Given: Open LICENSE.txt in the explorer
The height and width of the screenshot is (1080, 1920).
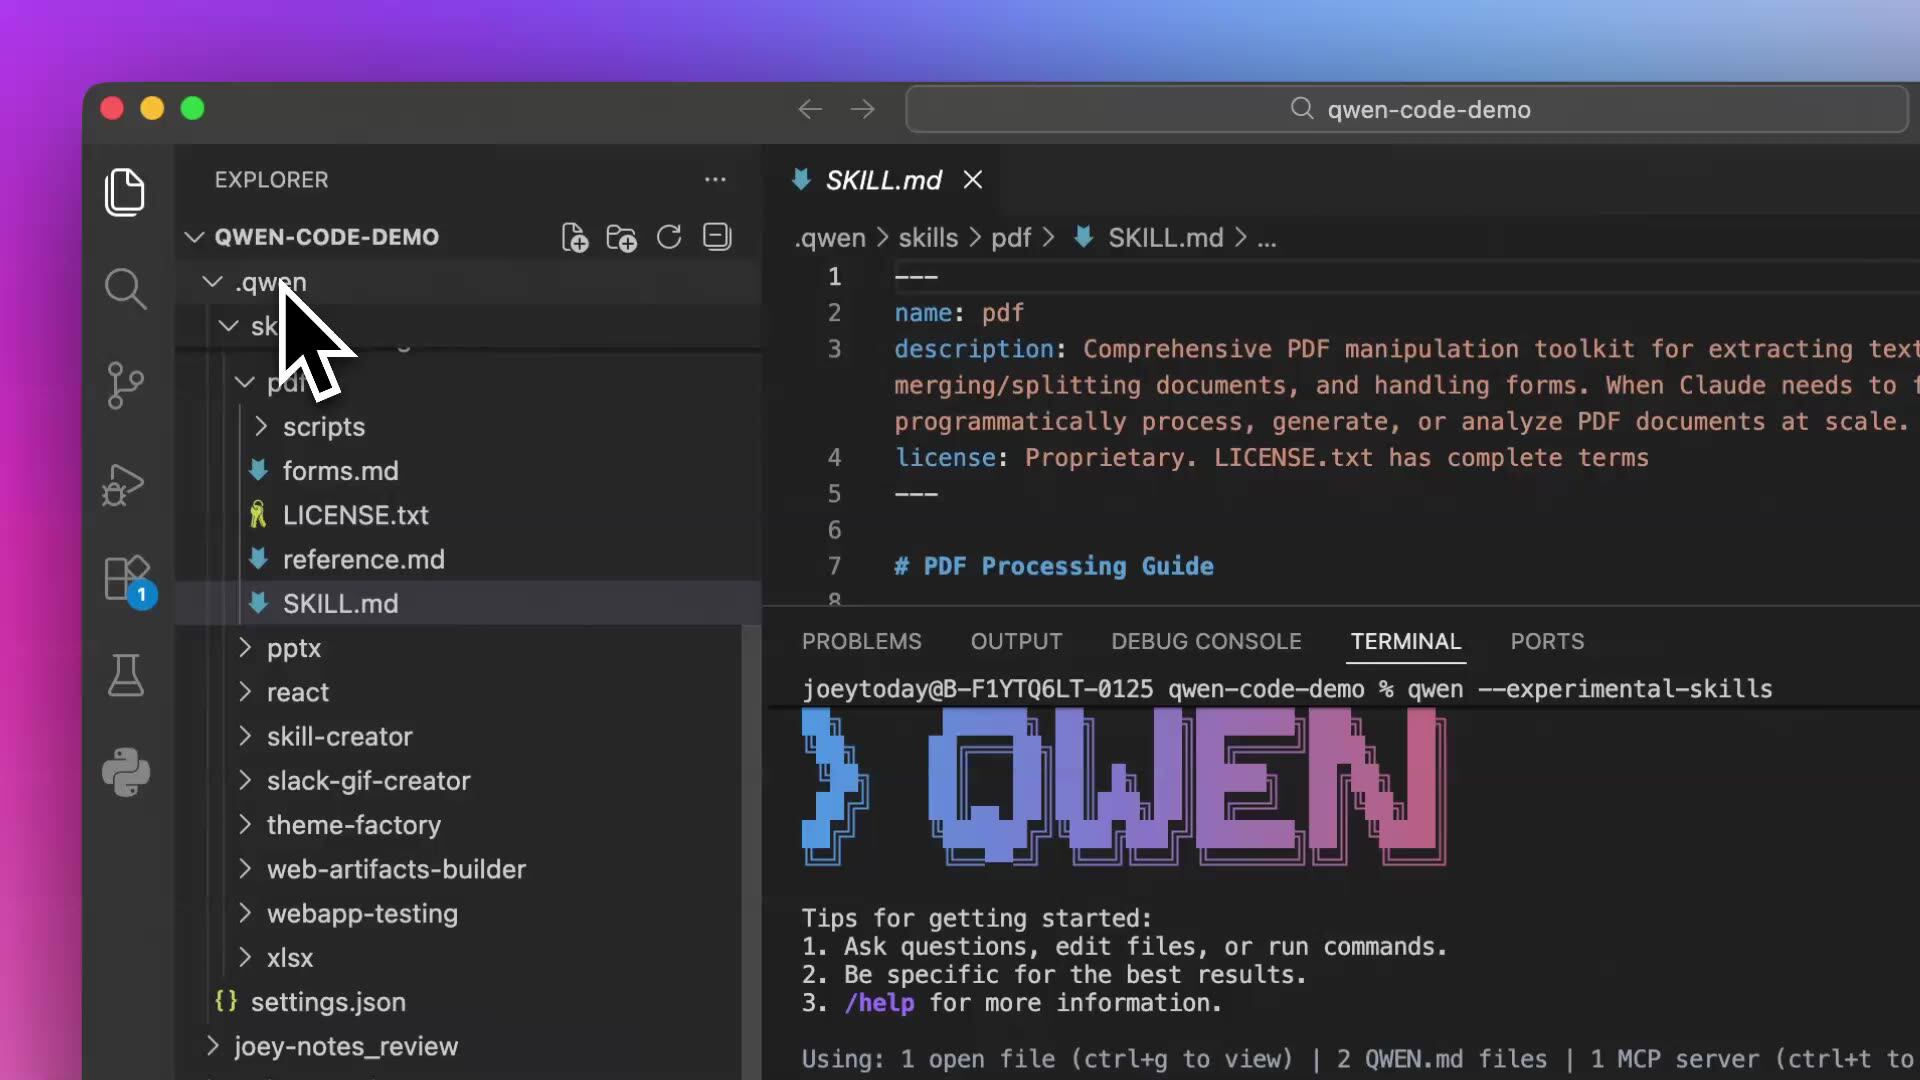Looking at the screenshot, I should point(355,515).
